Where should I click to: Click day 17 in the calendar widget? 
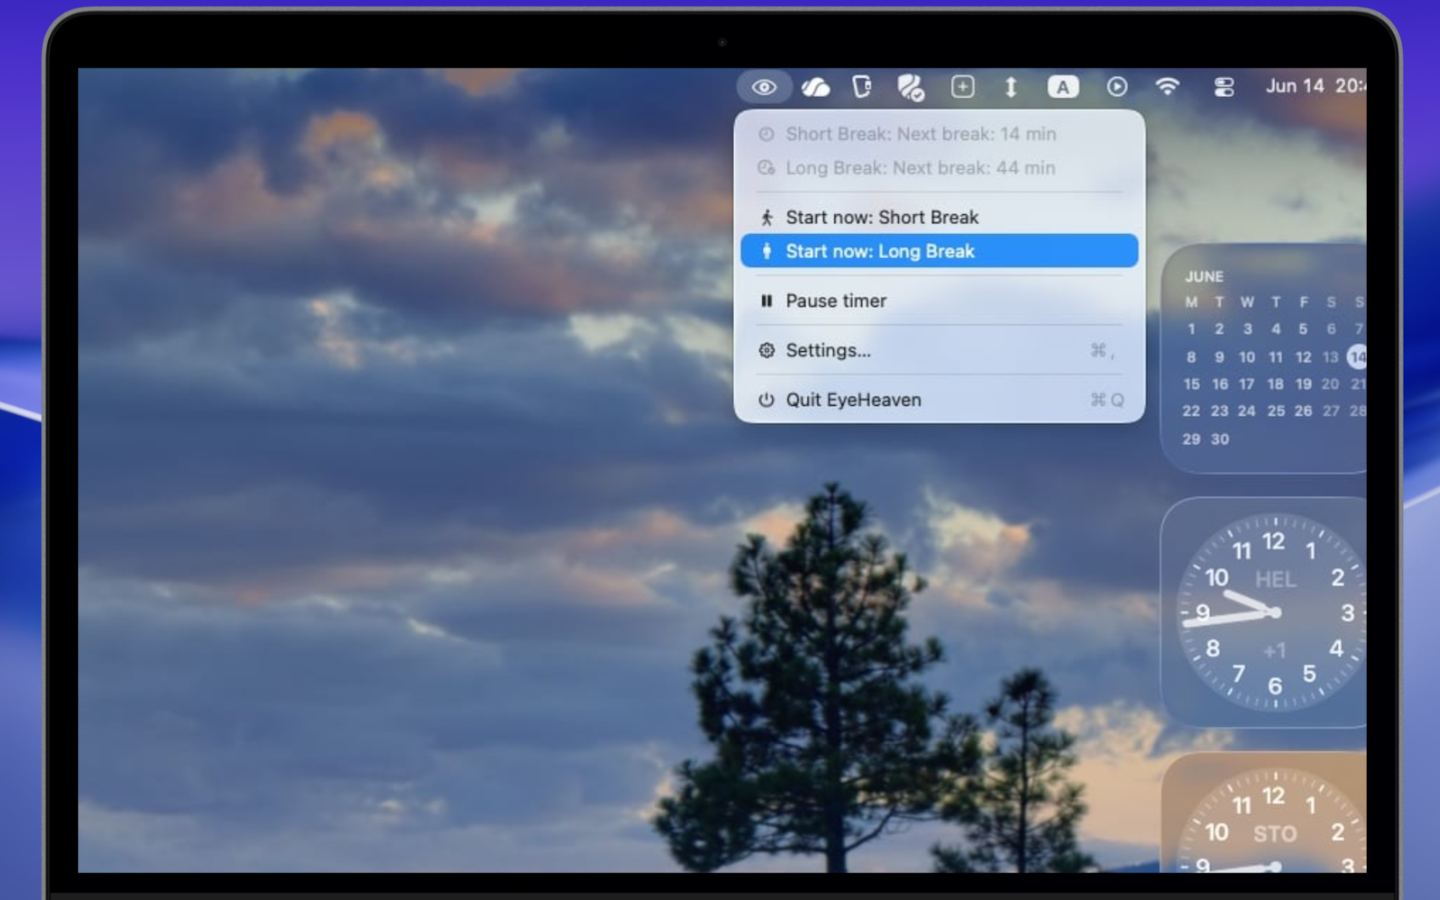(1247, 384)
